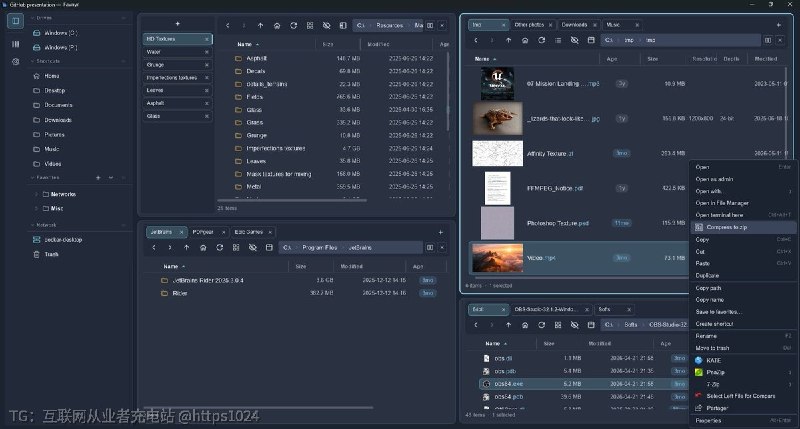Click the columns layout icon in the left rail
Viewport: 800px width, 429px height.
point(15,44)
